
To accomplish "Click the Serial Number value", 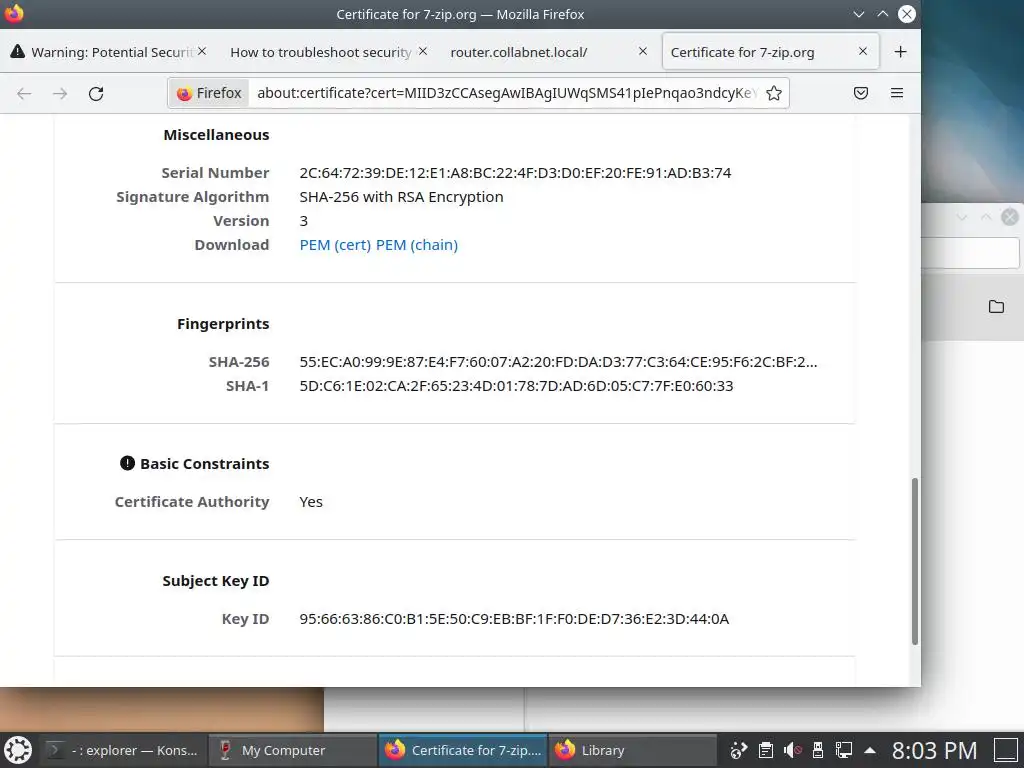I will pos(515,173).
